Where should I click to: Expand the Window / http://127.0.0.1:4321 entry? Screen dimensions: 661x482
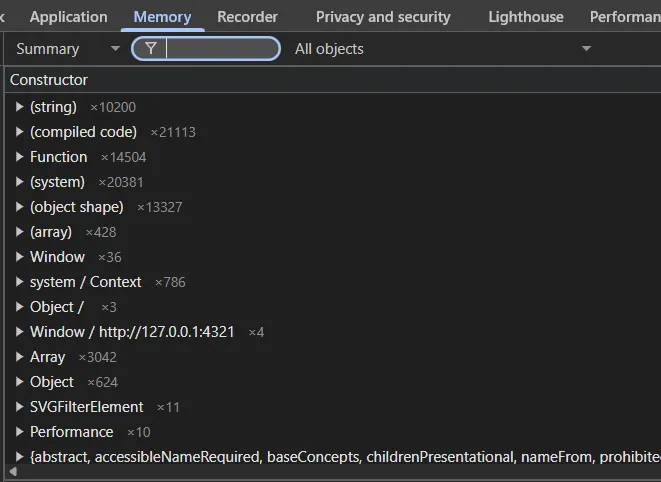(19, 332)
